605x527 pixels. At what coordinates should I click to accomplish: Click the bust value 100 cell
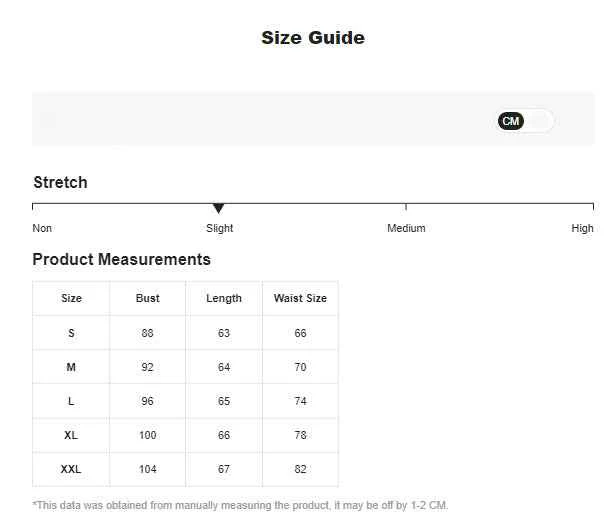147,435
